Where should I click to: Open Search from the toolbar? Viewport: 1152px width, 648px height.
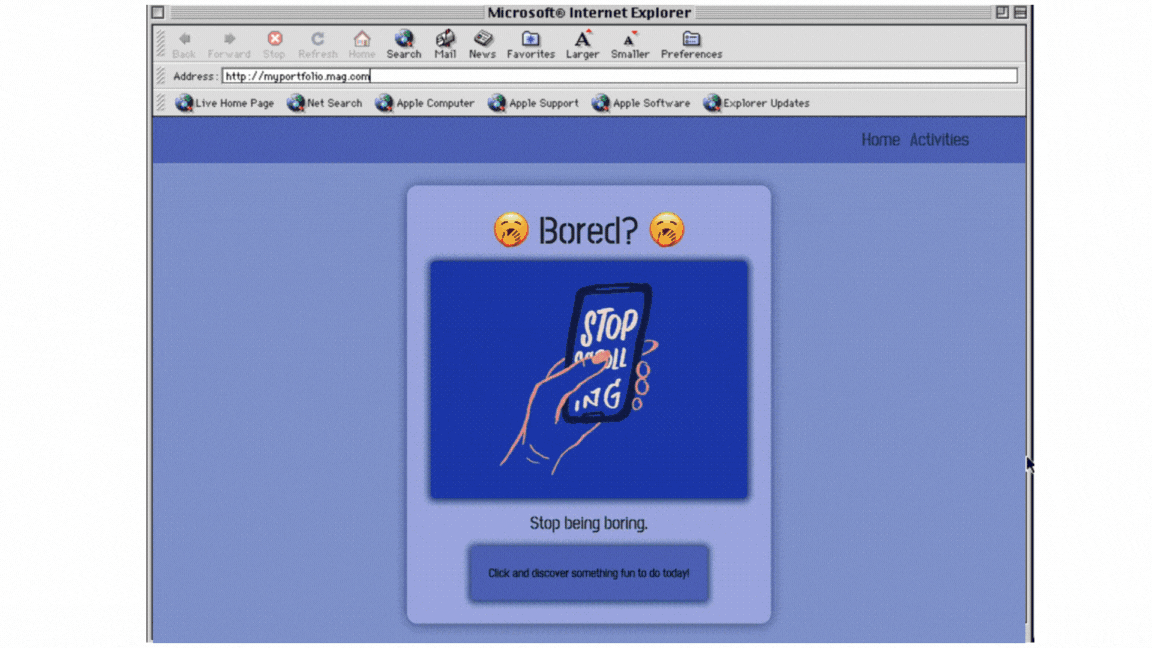[403, 44]
